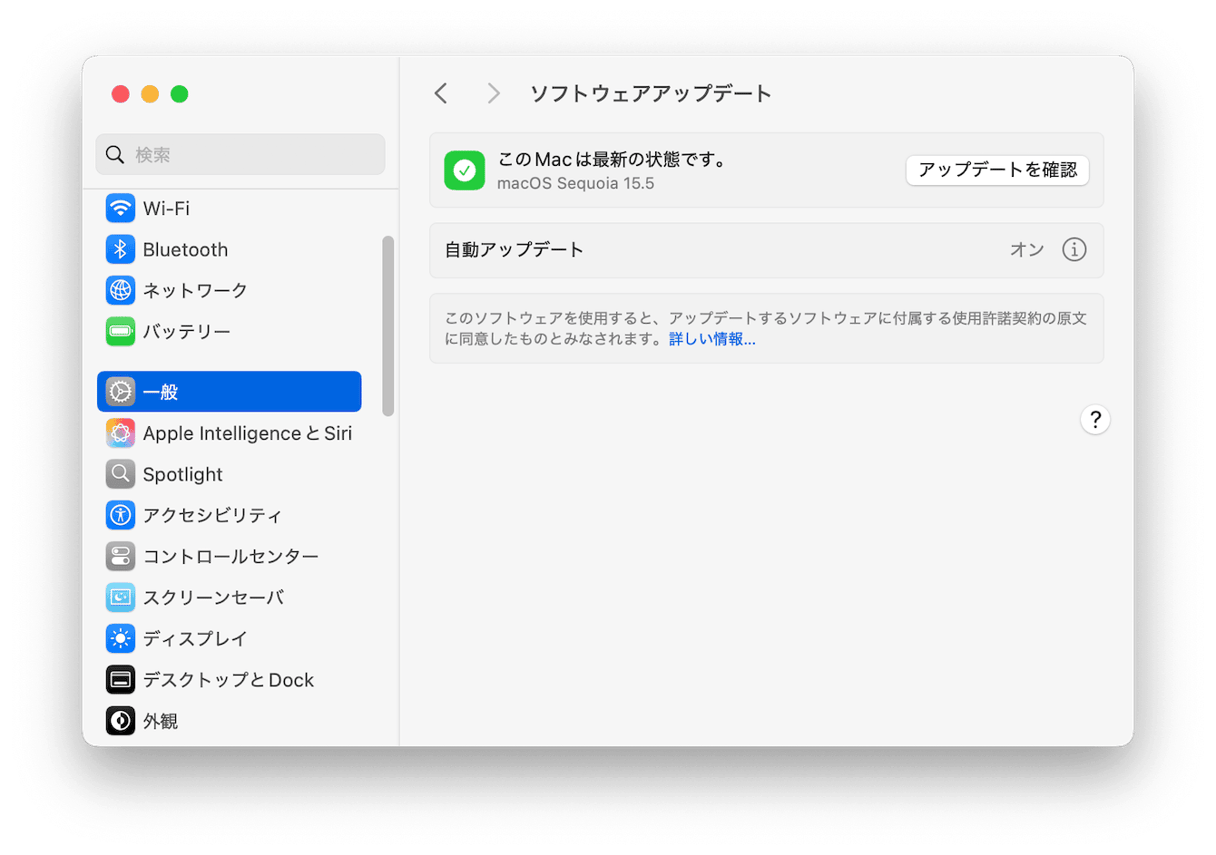Select the Bluetooth icon in sidebar
The width and height of the screenshot is (1216, 855).
[x=121, y=250]
